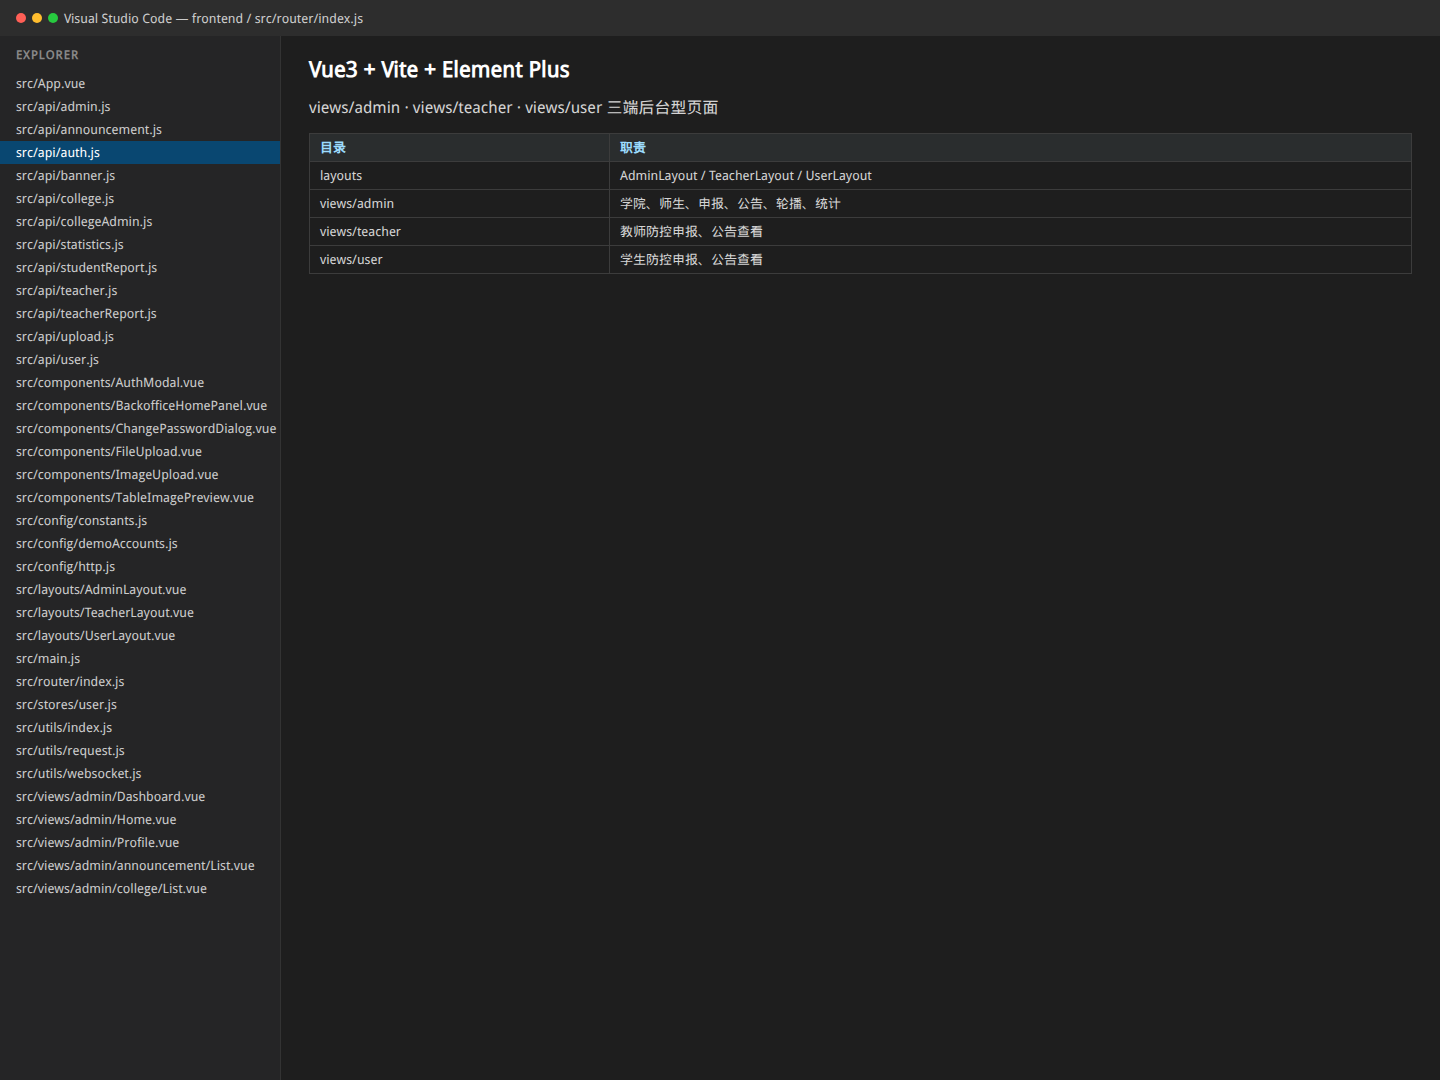Screen dimensions: 1440x1080
Task: Open src/utils/index.js file
Action: click(x=140, y=728)
